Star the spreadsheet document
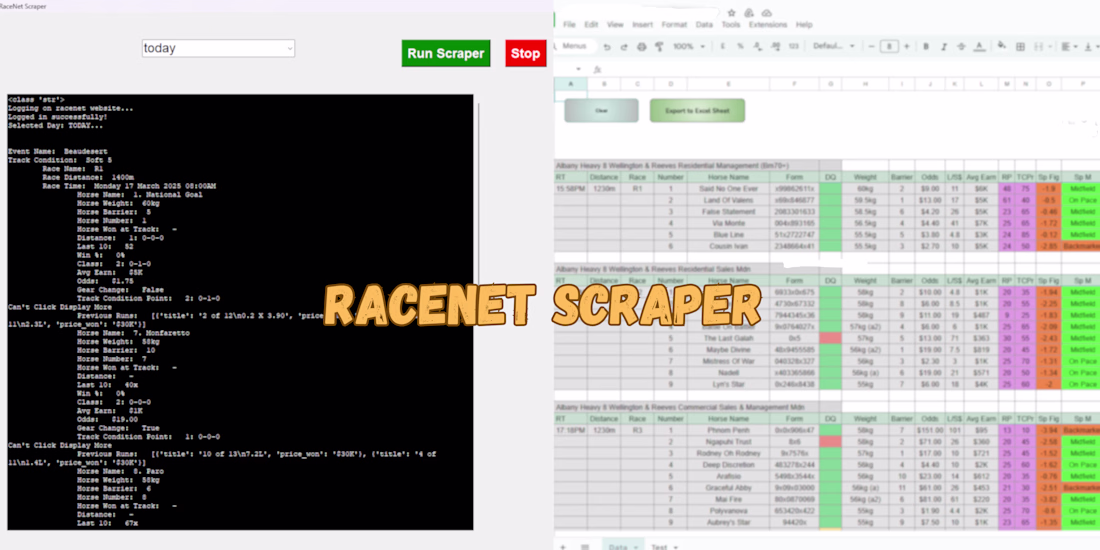The height and width of the screenshot is (550, 1100). point(732,13)
